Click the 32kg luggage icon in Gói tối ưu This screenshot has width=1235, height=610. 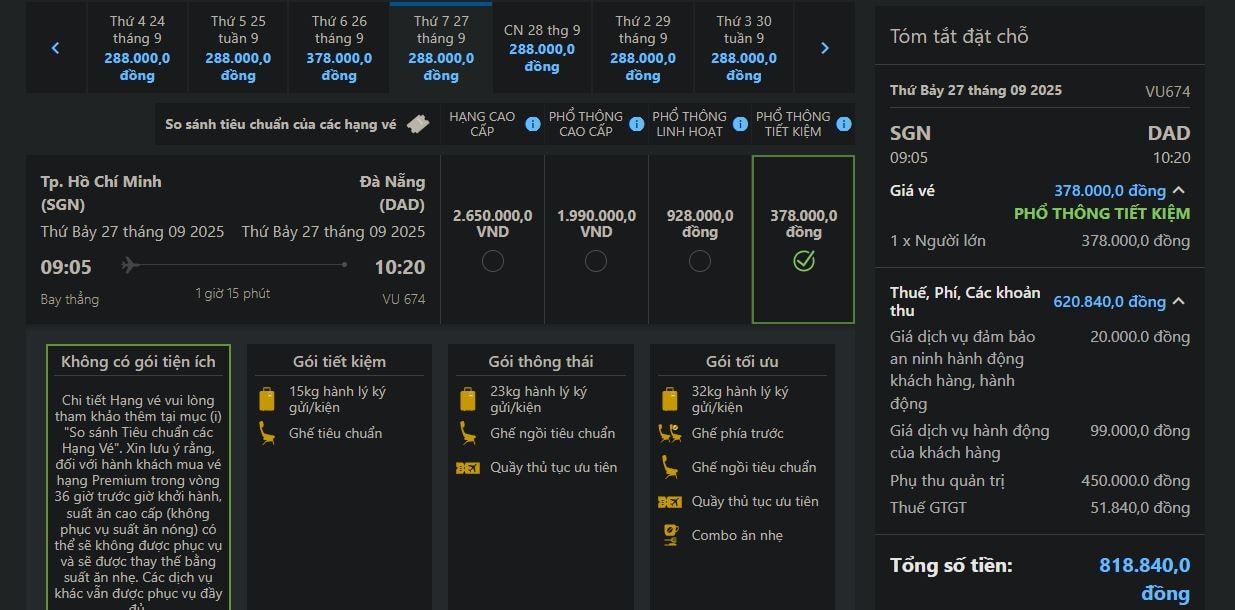(x=669, y=399)
